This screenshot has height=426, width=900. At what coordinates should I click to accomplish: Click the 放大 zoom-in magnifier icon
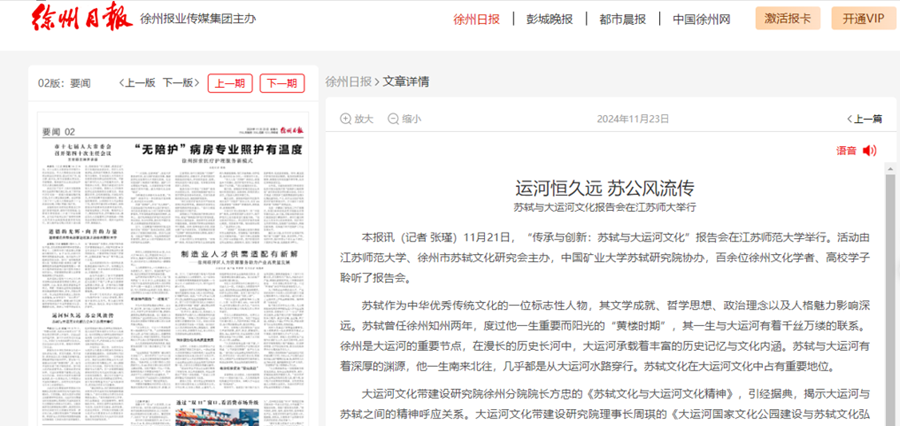(346, 119)
